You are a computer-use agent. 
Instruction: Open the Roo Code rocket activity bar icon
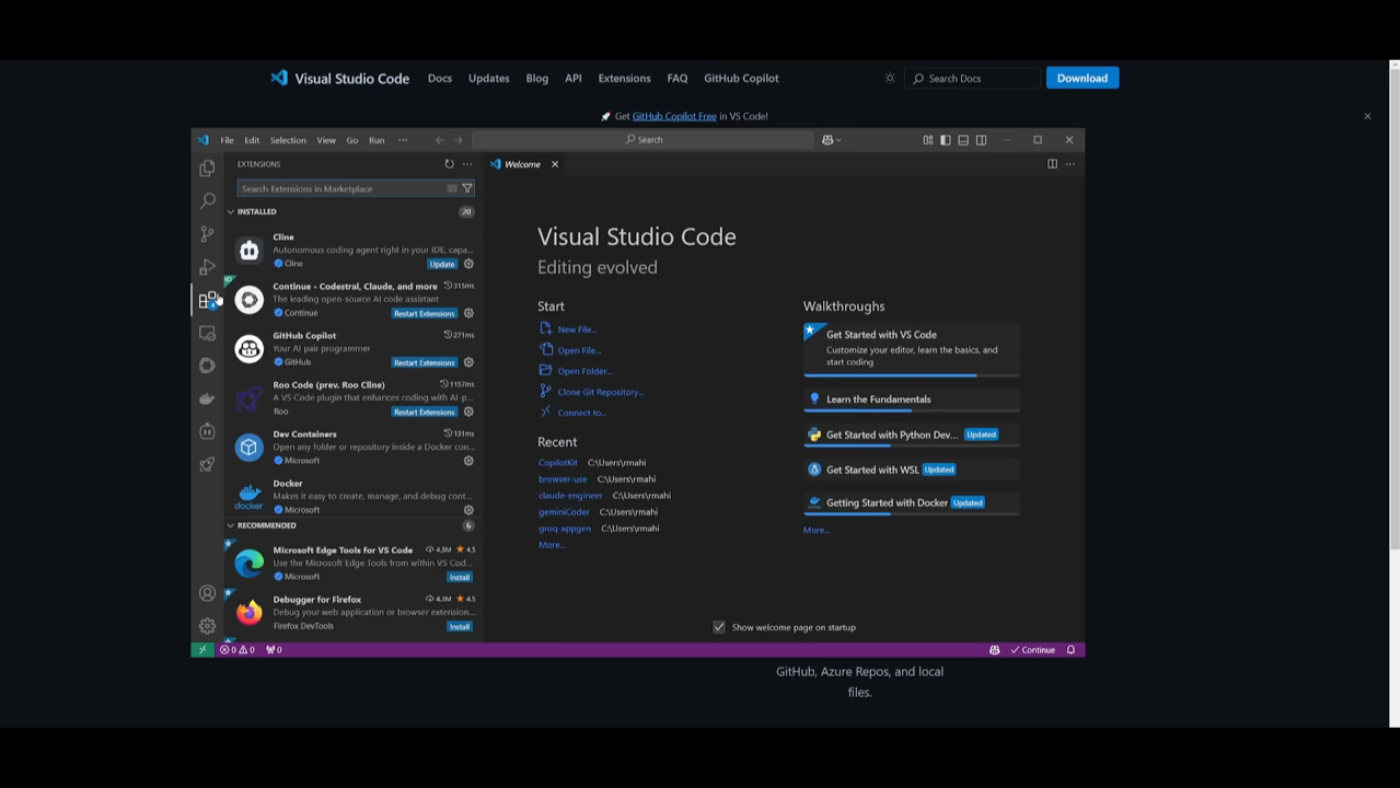(x=207, y=465)
